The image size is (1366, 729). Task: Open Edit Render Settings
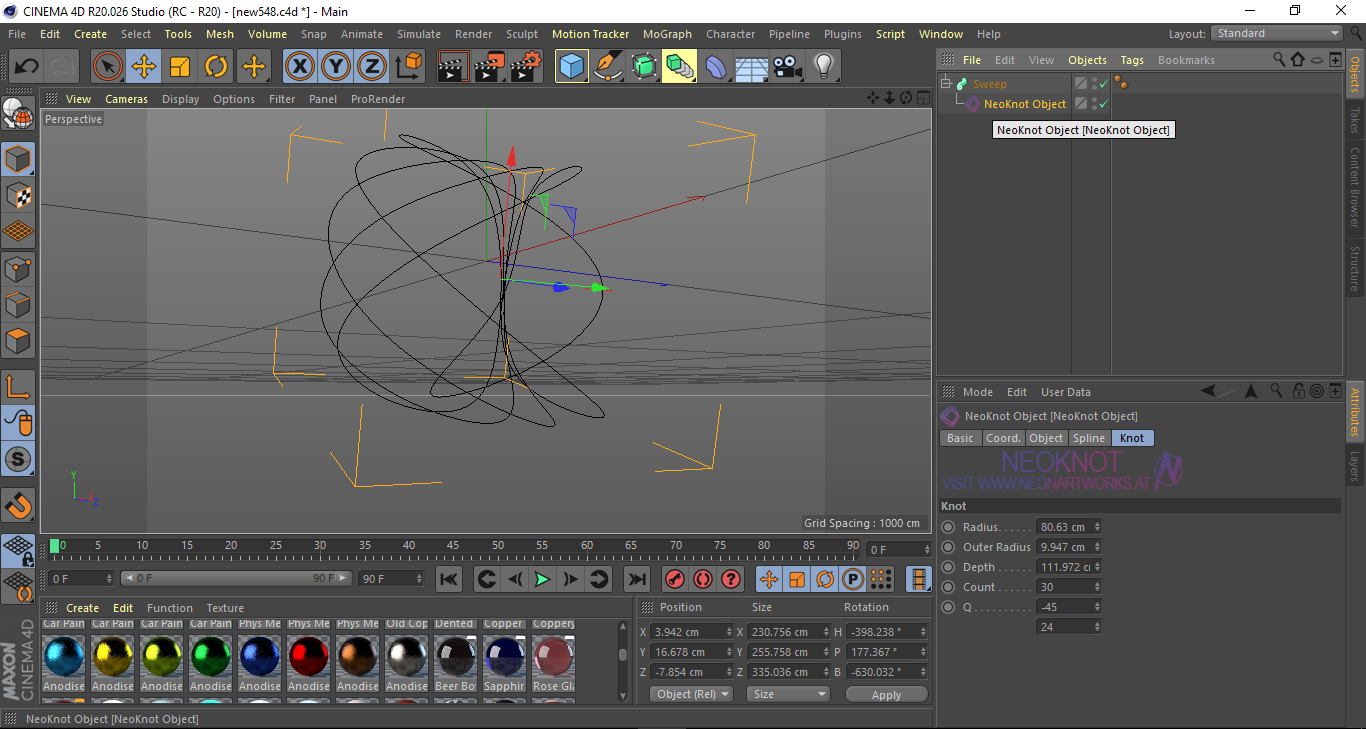point(526,67)
